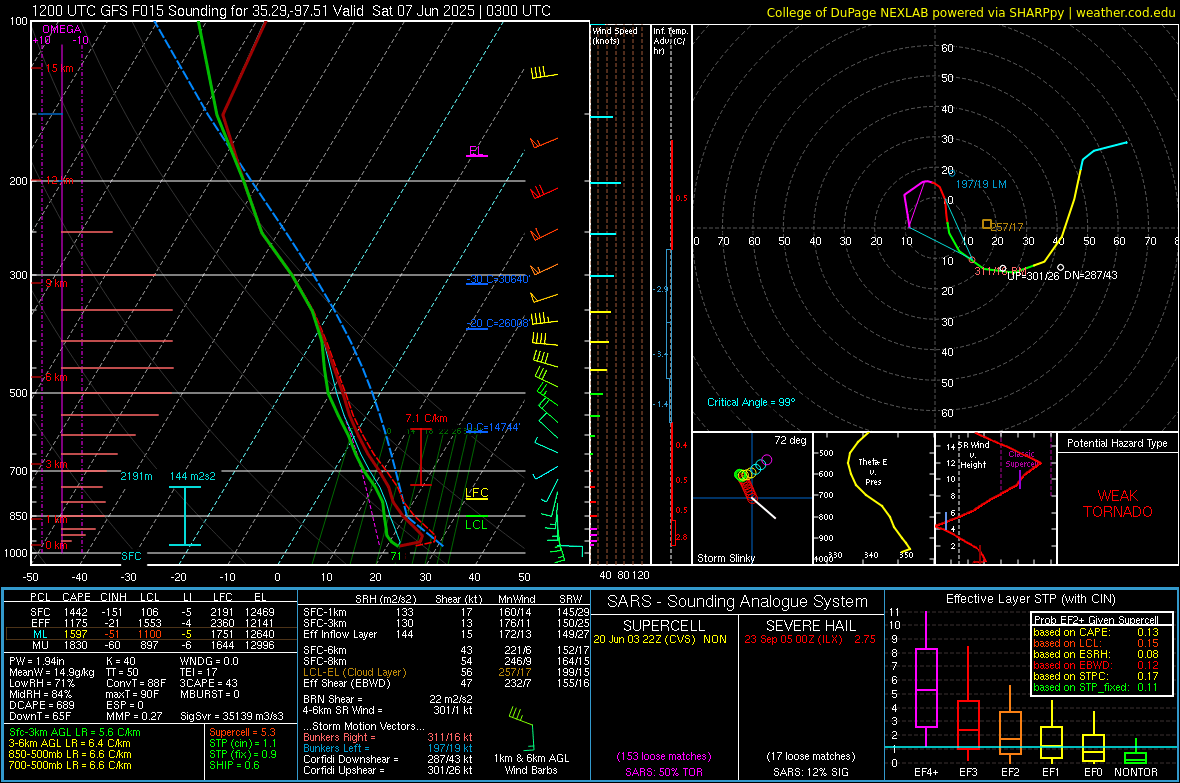Click the based on STPC: 0.17 line
The width and height of the screenshot is (1180, 783).
[x=1096, y=676]
